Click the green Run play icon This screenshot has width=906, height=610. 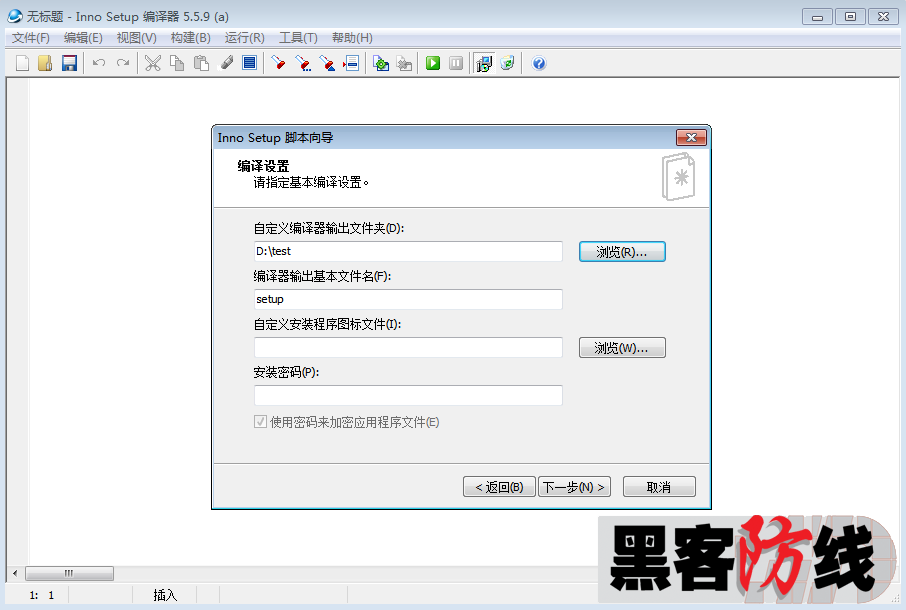433,63
